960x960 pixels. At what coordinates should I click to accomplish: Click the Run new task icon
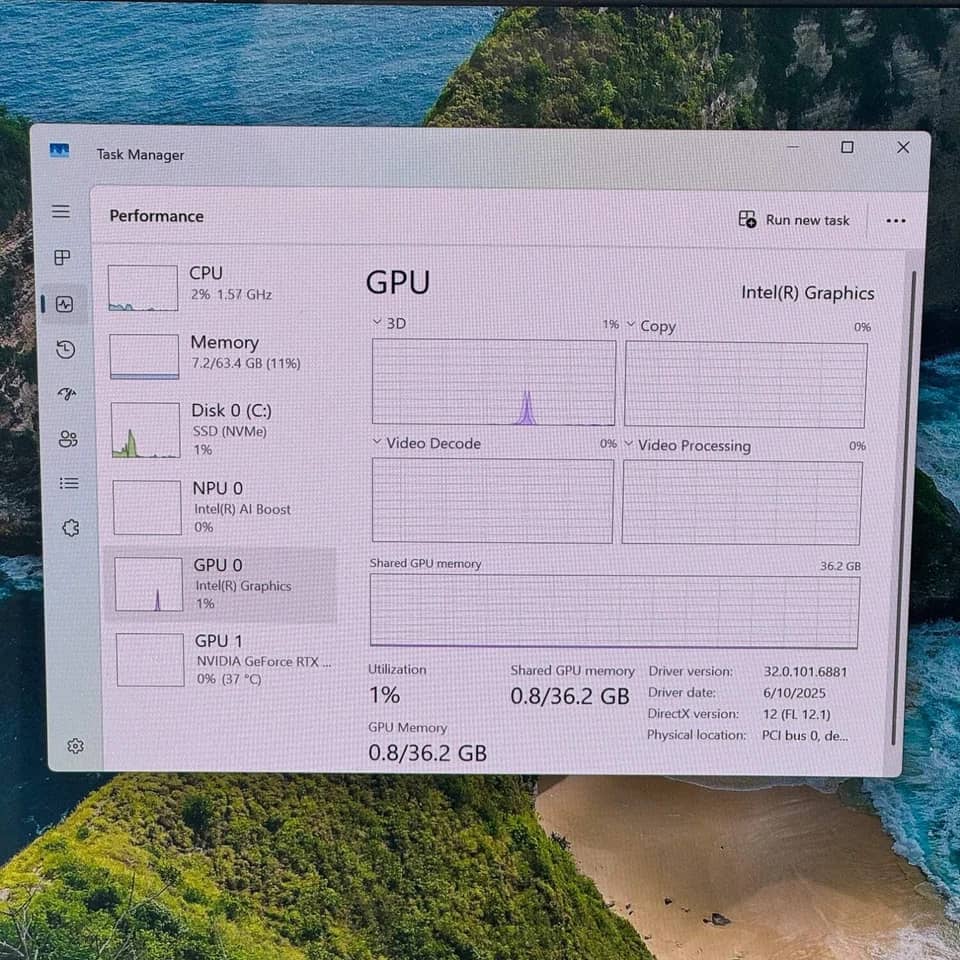747,219
